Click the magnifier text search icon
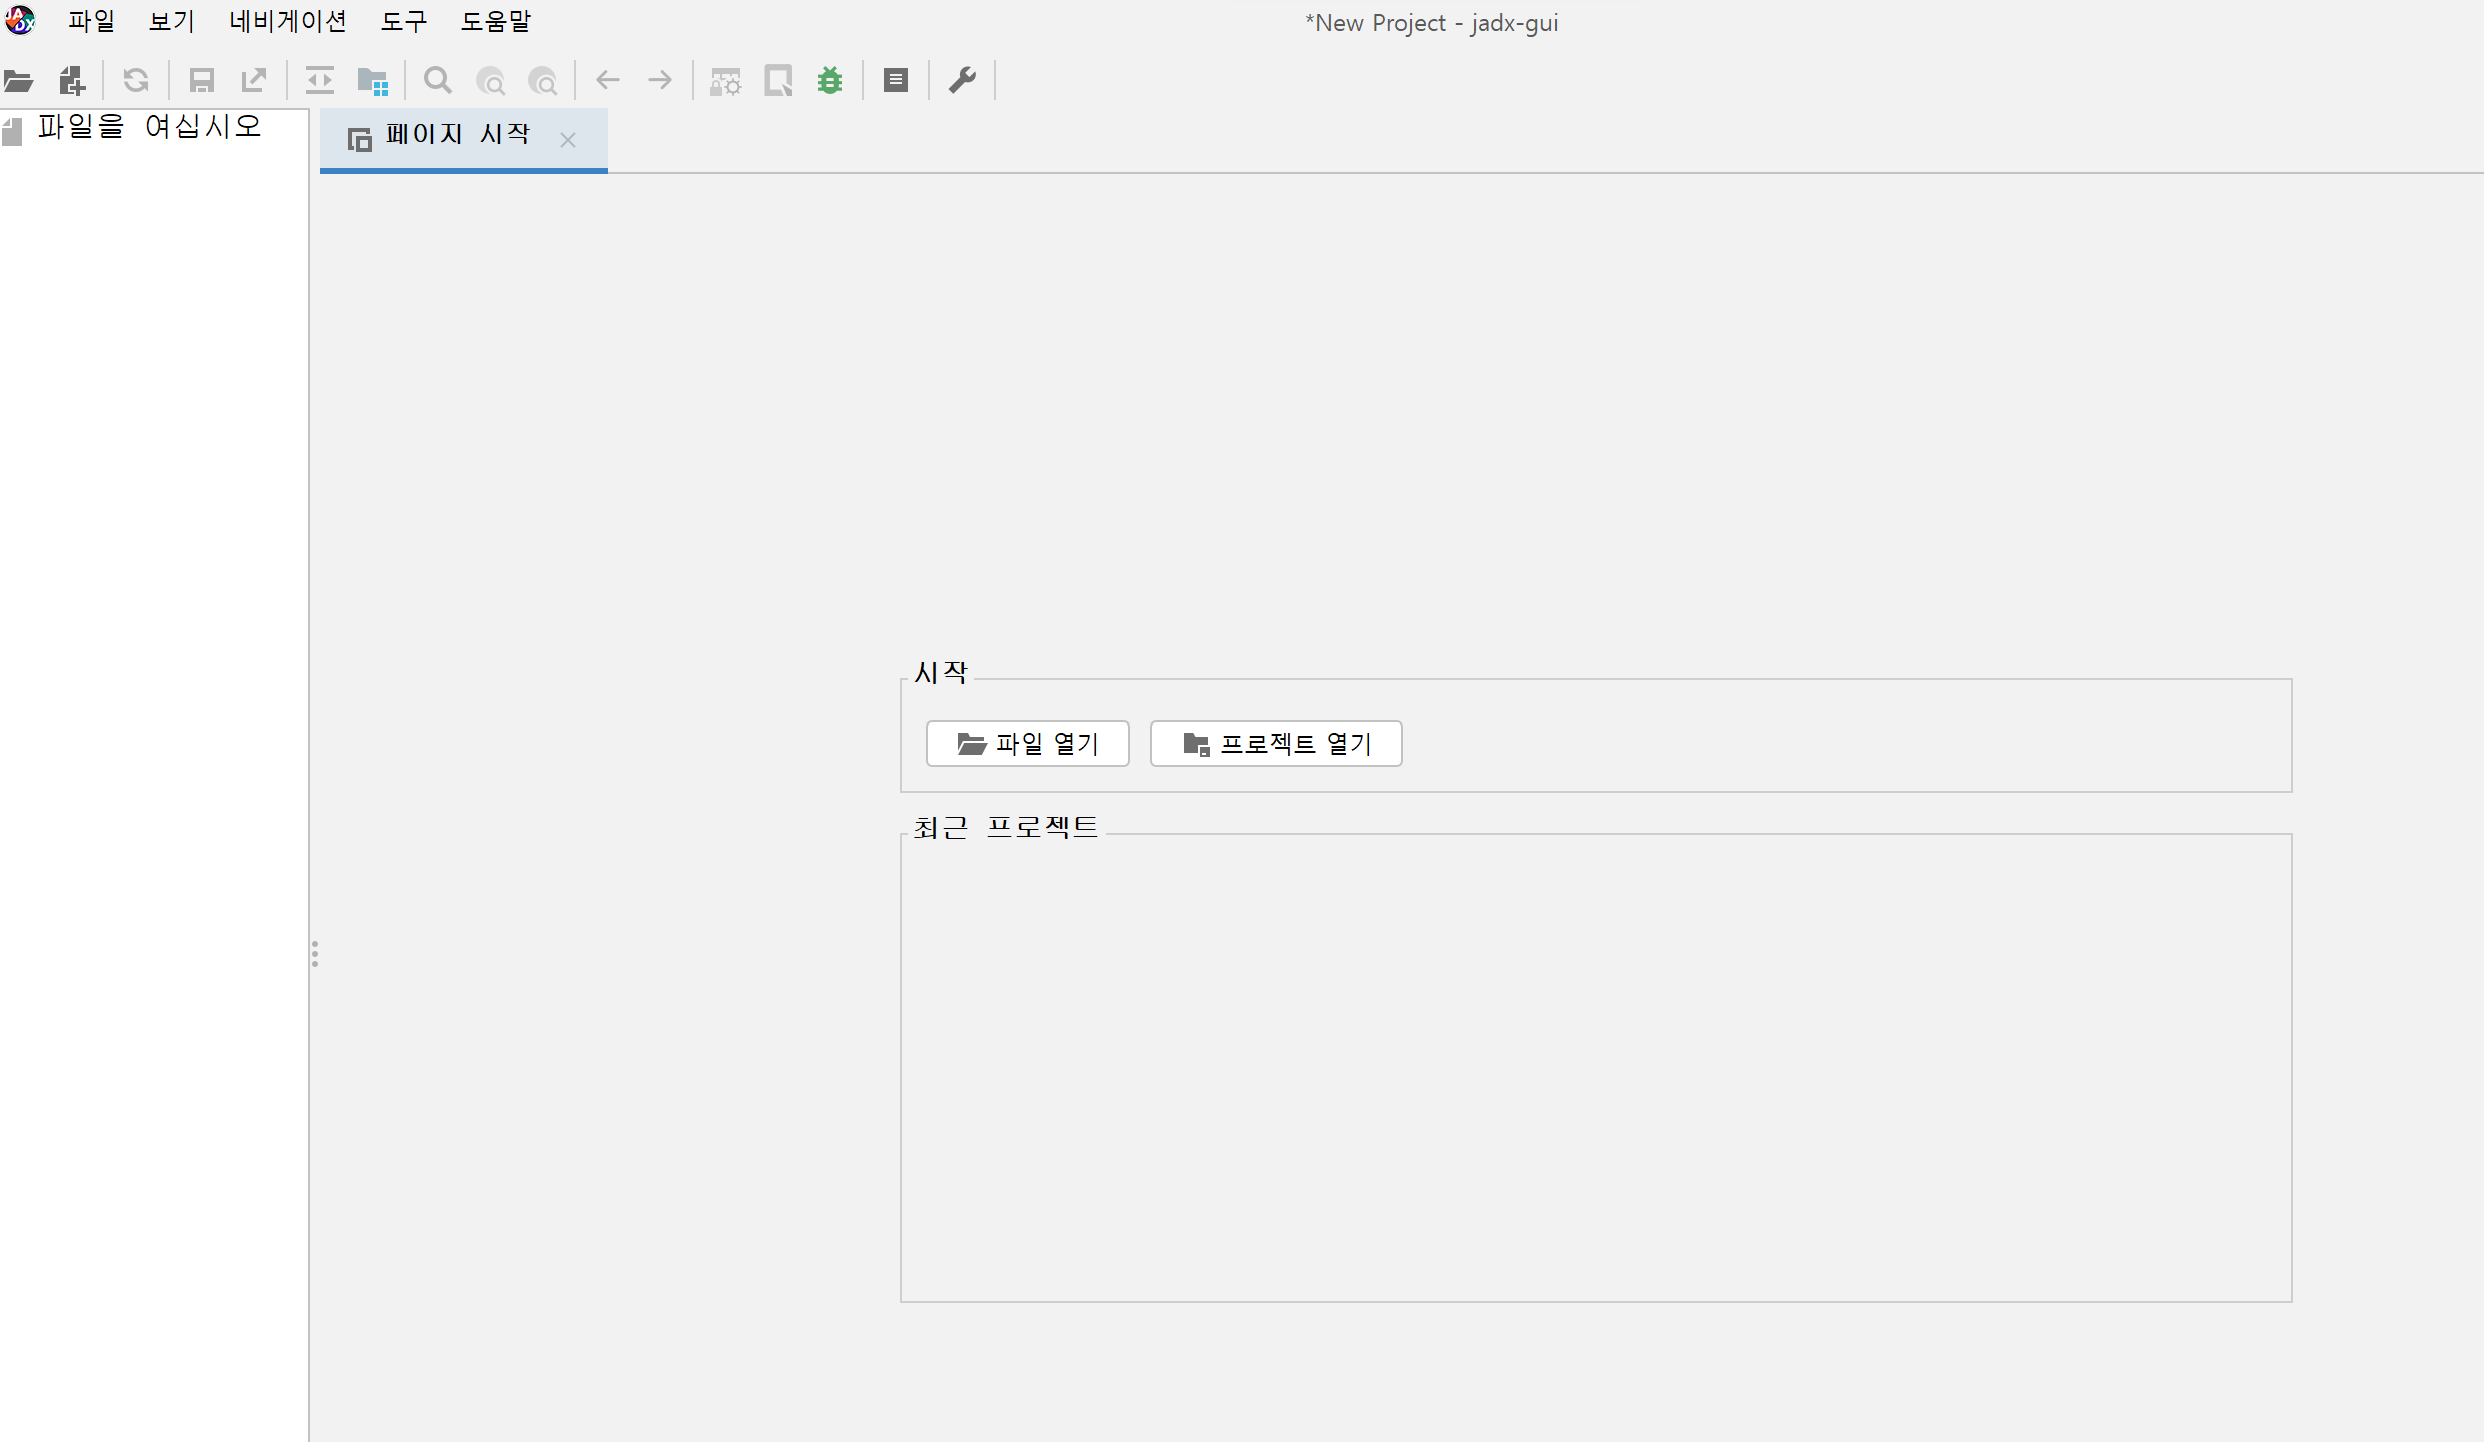Viewport: 2484px width, 1442px height. tap(437, 80)
